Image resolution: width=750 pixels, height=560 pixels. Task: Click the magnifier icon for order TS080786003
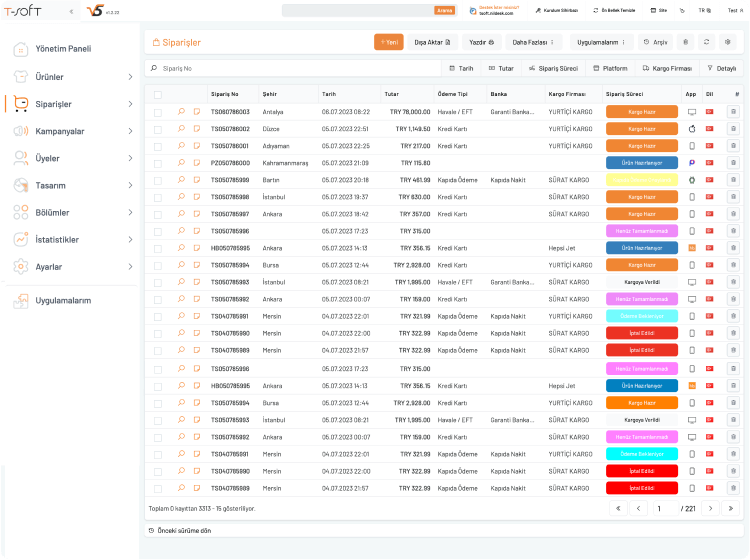click(x=181, y=112)
